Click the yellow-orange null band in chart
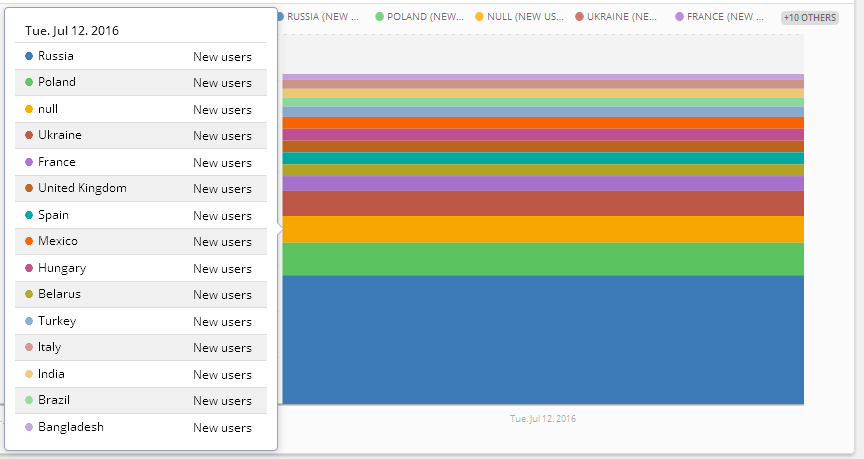This screenshot has height=459, width=864. [x=543, y=229]
